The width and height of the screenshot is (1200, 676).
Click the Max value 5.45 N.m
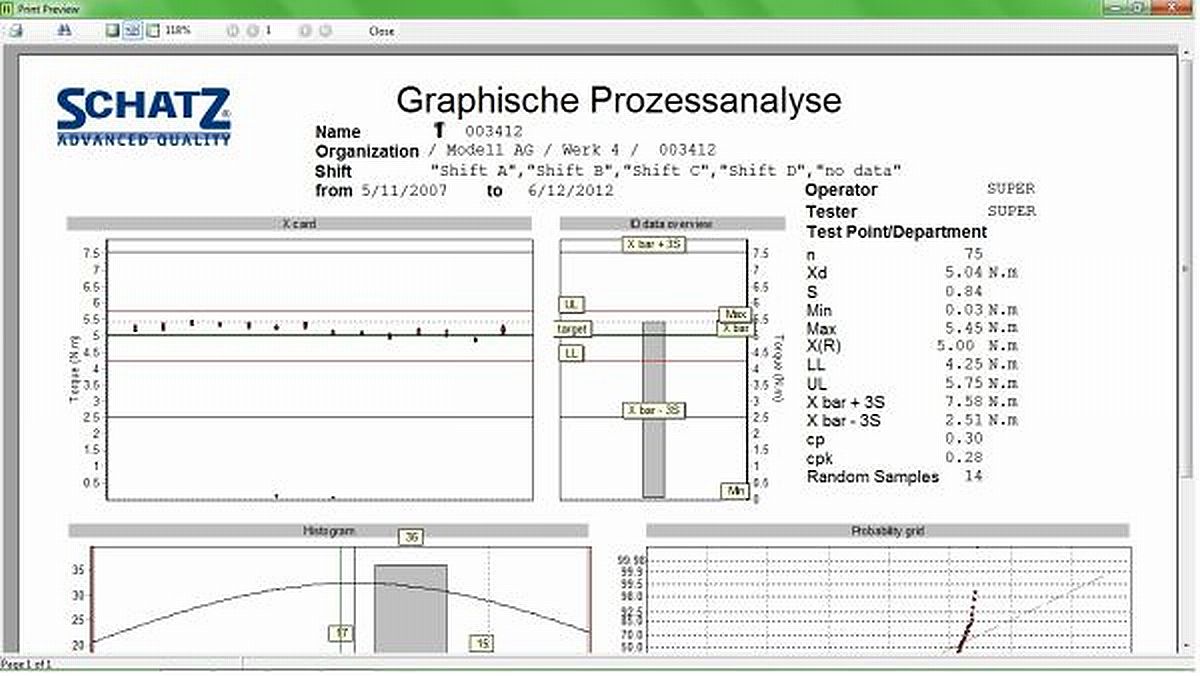tap(982, 328)
